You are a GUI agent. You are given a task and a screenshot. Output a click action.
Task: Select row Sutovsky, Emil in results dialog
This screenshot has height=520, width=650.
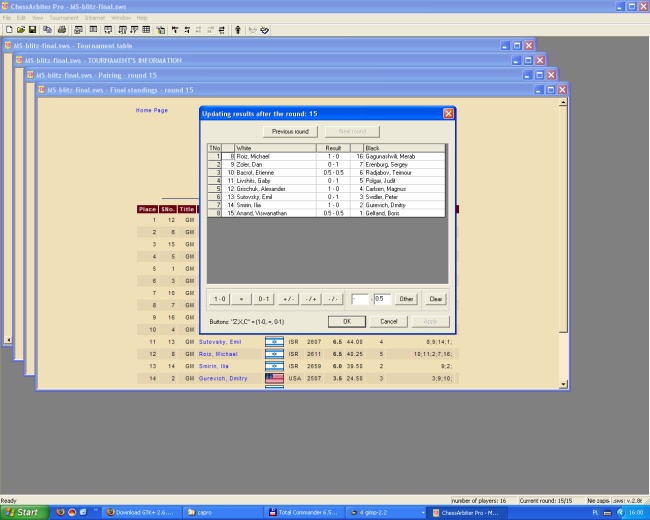326,197
